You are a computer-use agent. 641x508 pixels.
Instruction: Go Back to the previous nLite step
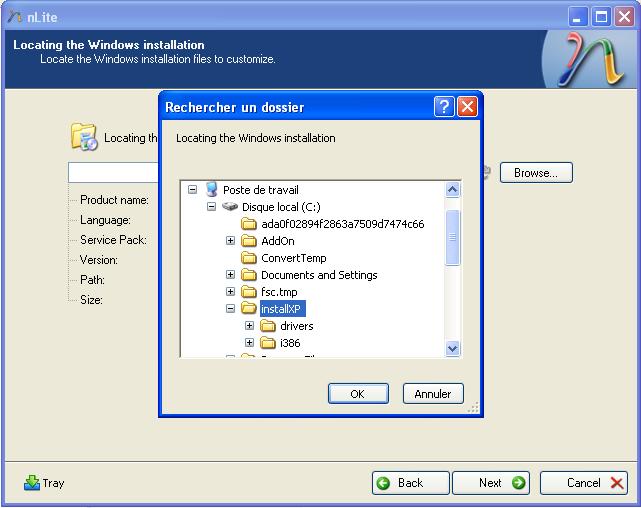point(410,483)
